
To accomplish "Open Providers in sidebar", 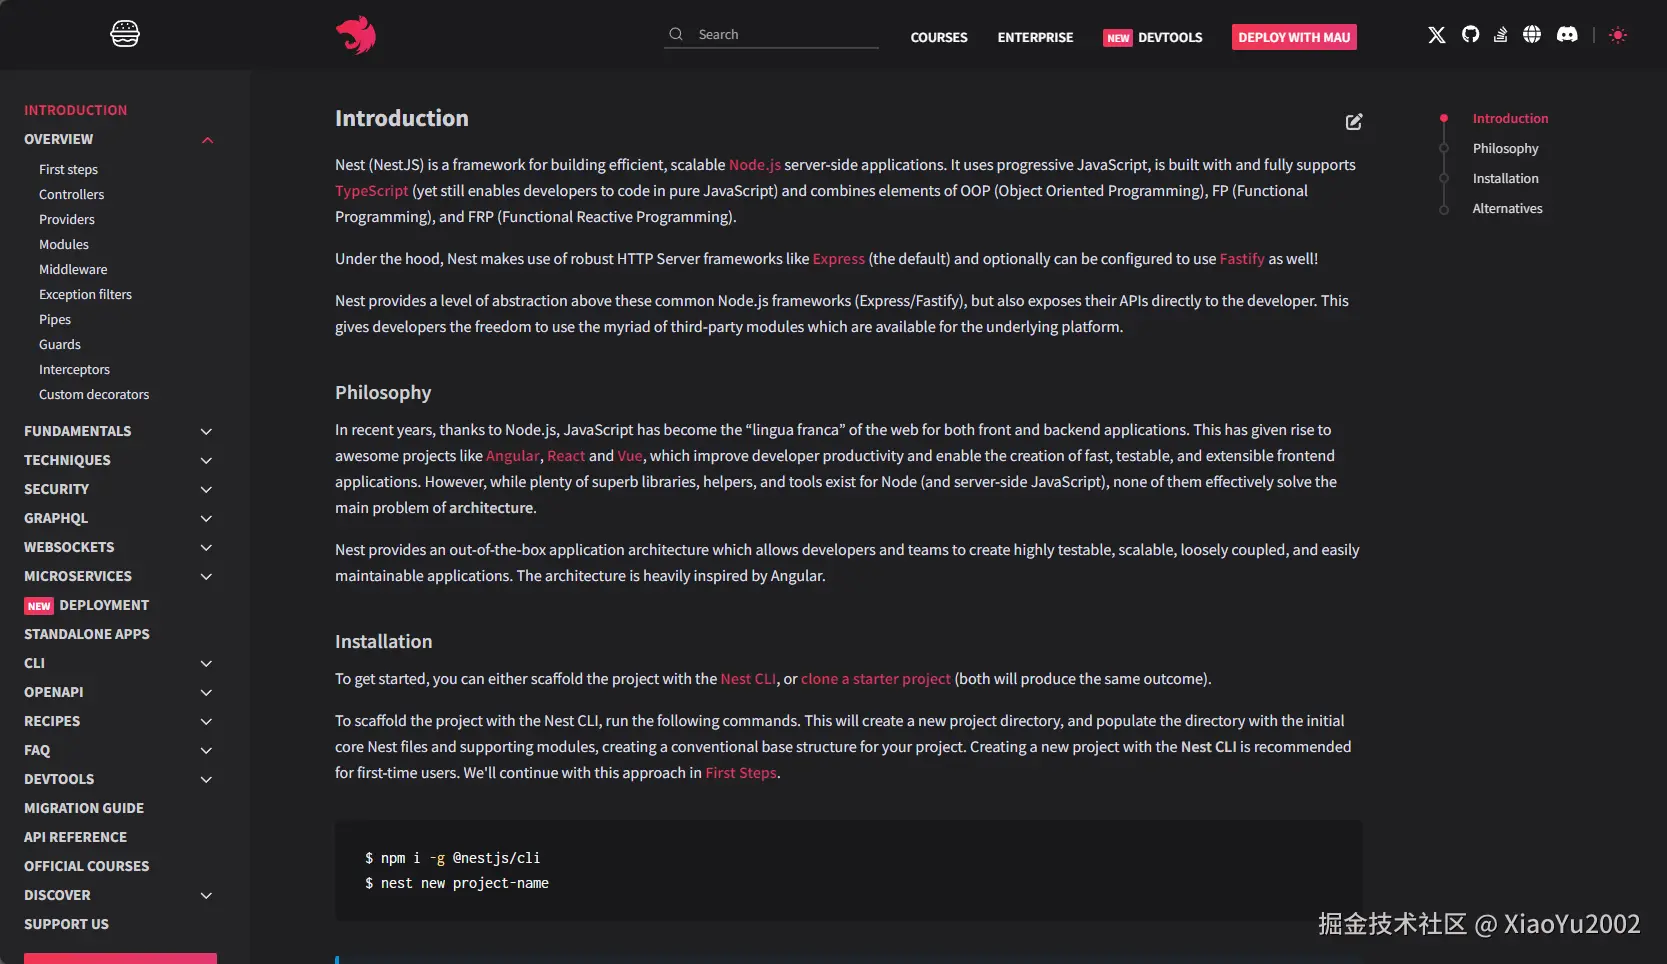I will 67,220.
